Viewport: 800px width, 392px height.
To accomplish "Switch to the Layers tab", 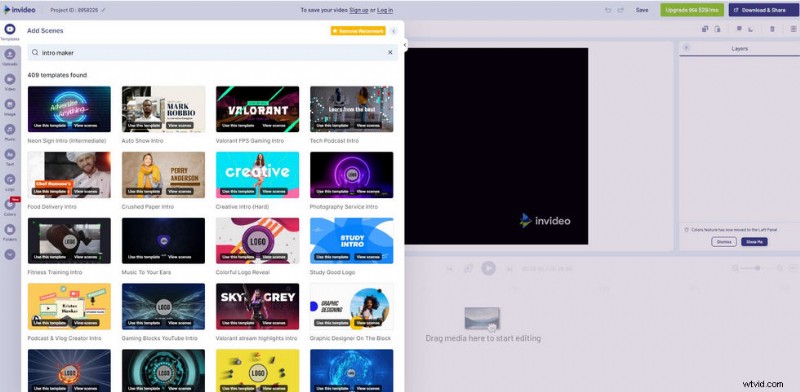I will [739, 48].
